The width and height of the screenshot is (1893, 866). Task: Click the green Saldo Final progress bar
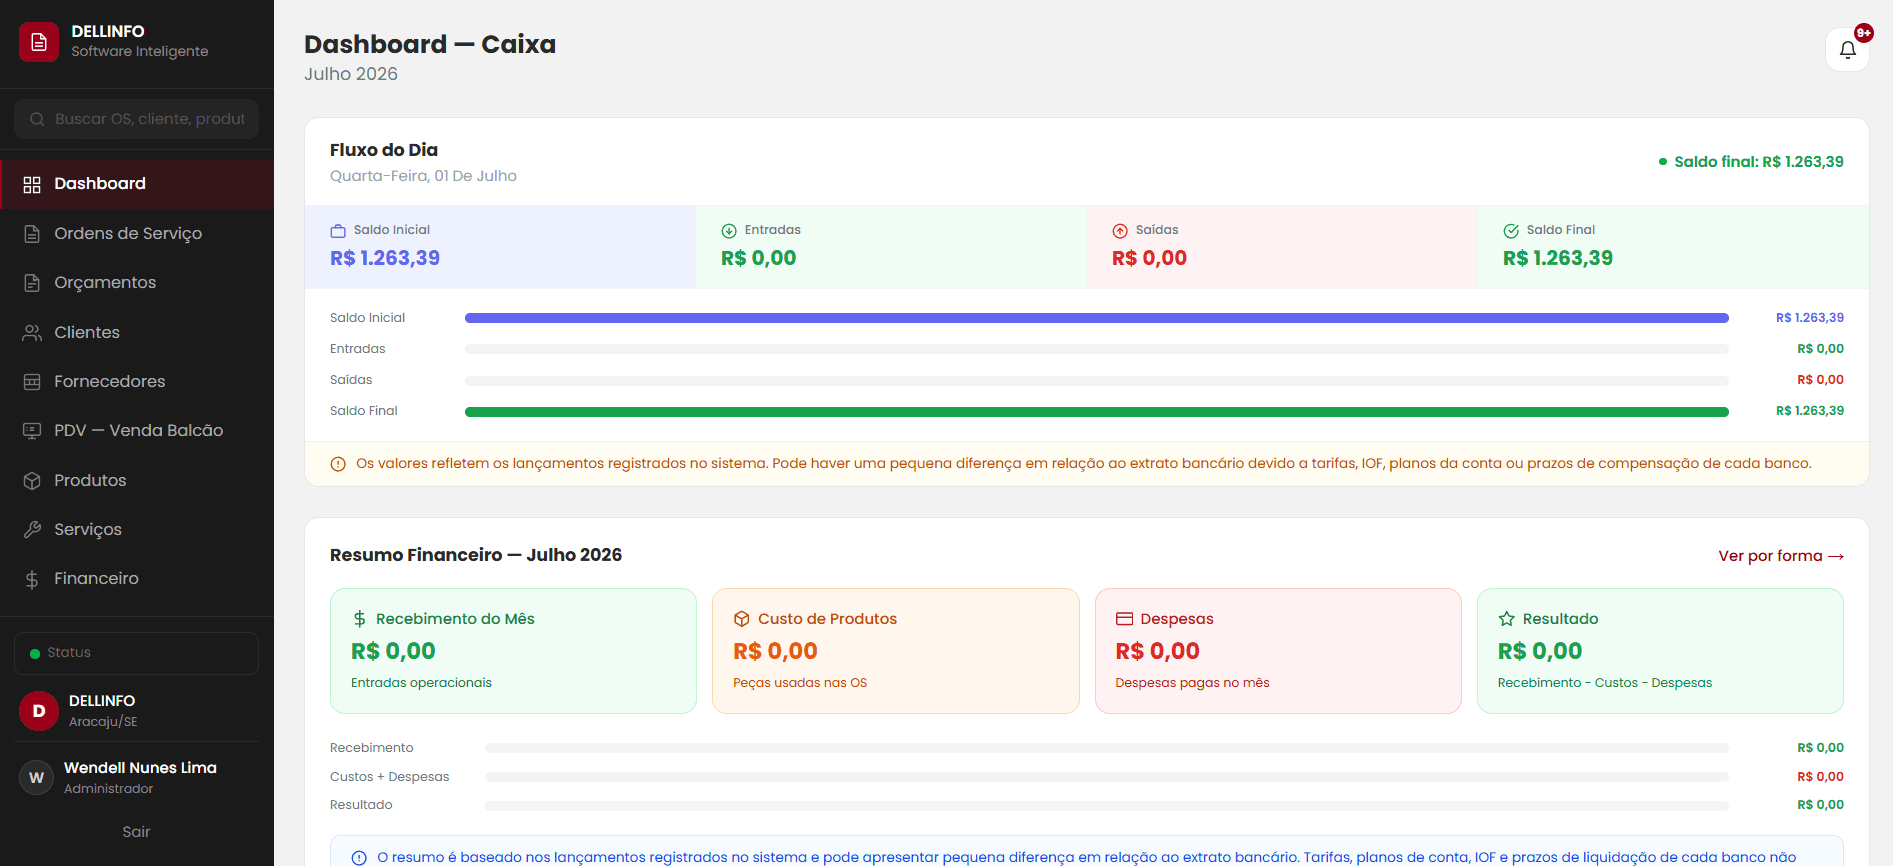coord(1097,412)
